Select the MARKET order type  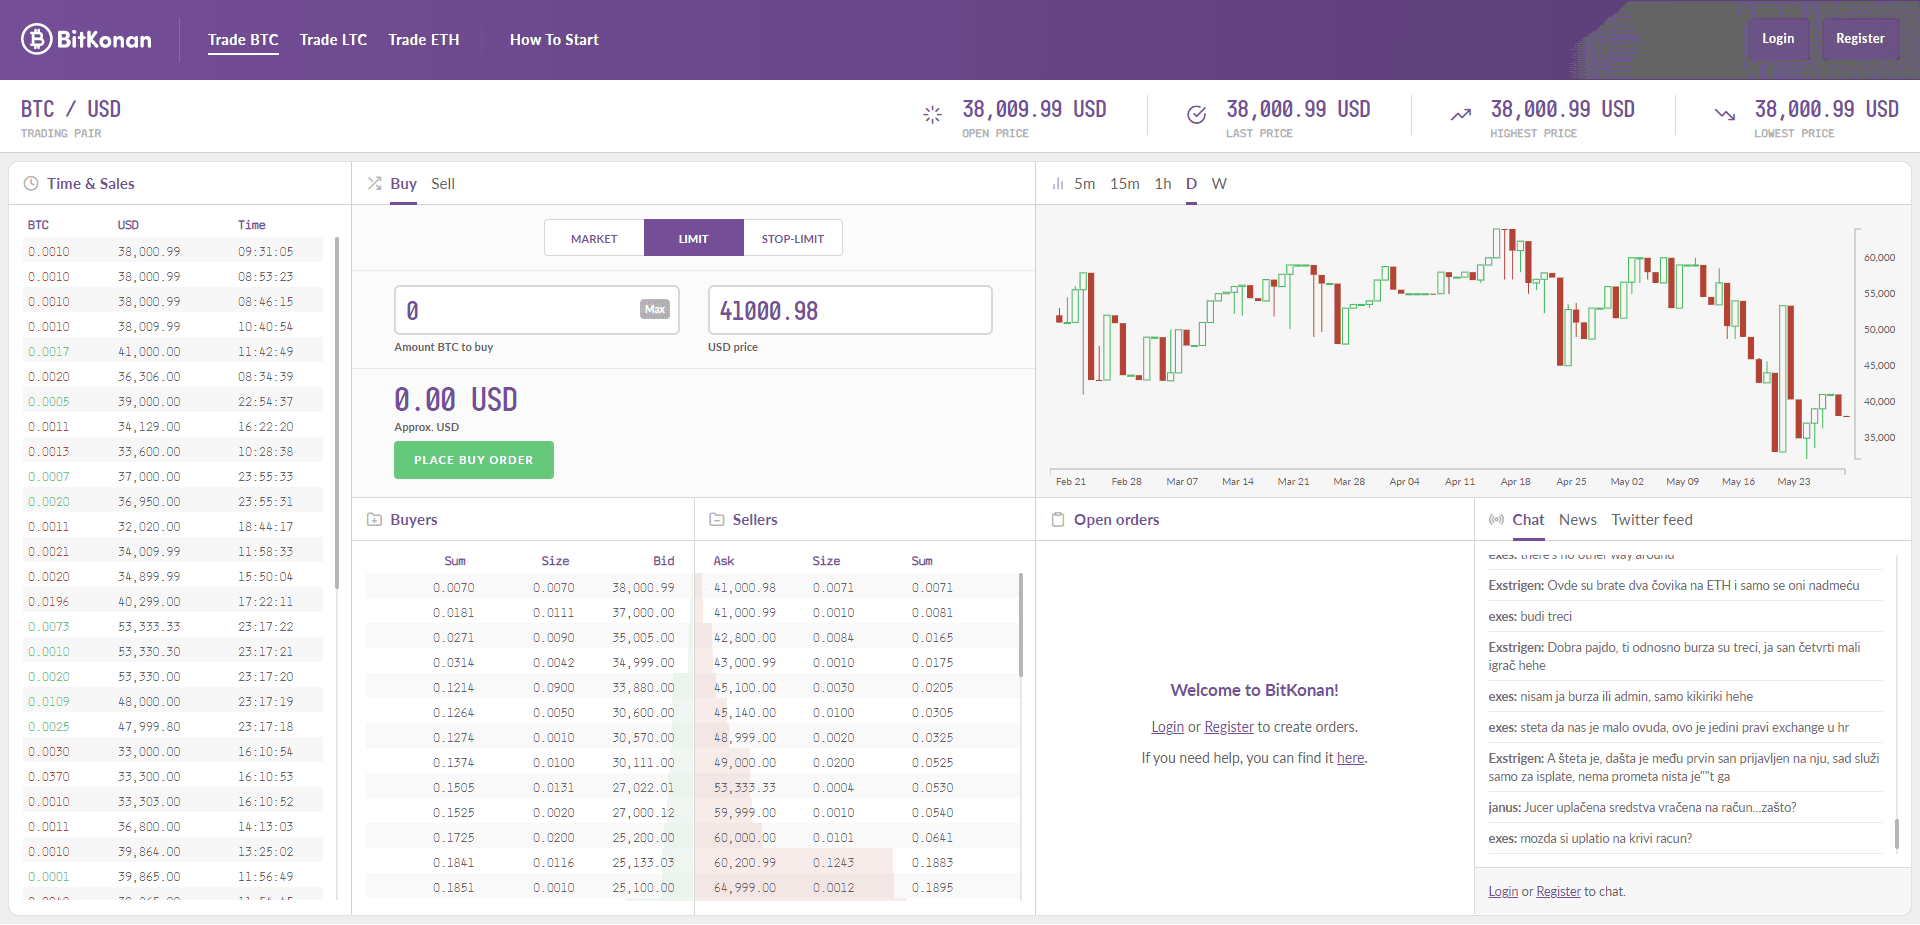(x=594, y=239)
